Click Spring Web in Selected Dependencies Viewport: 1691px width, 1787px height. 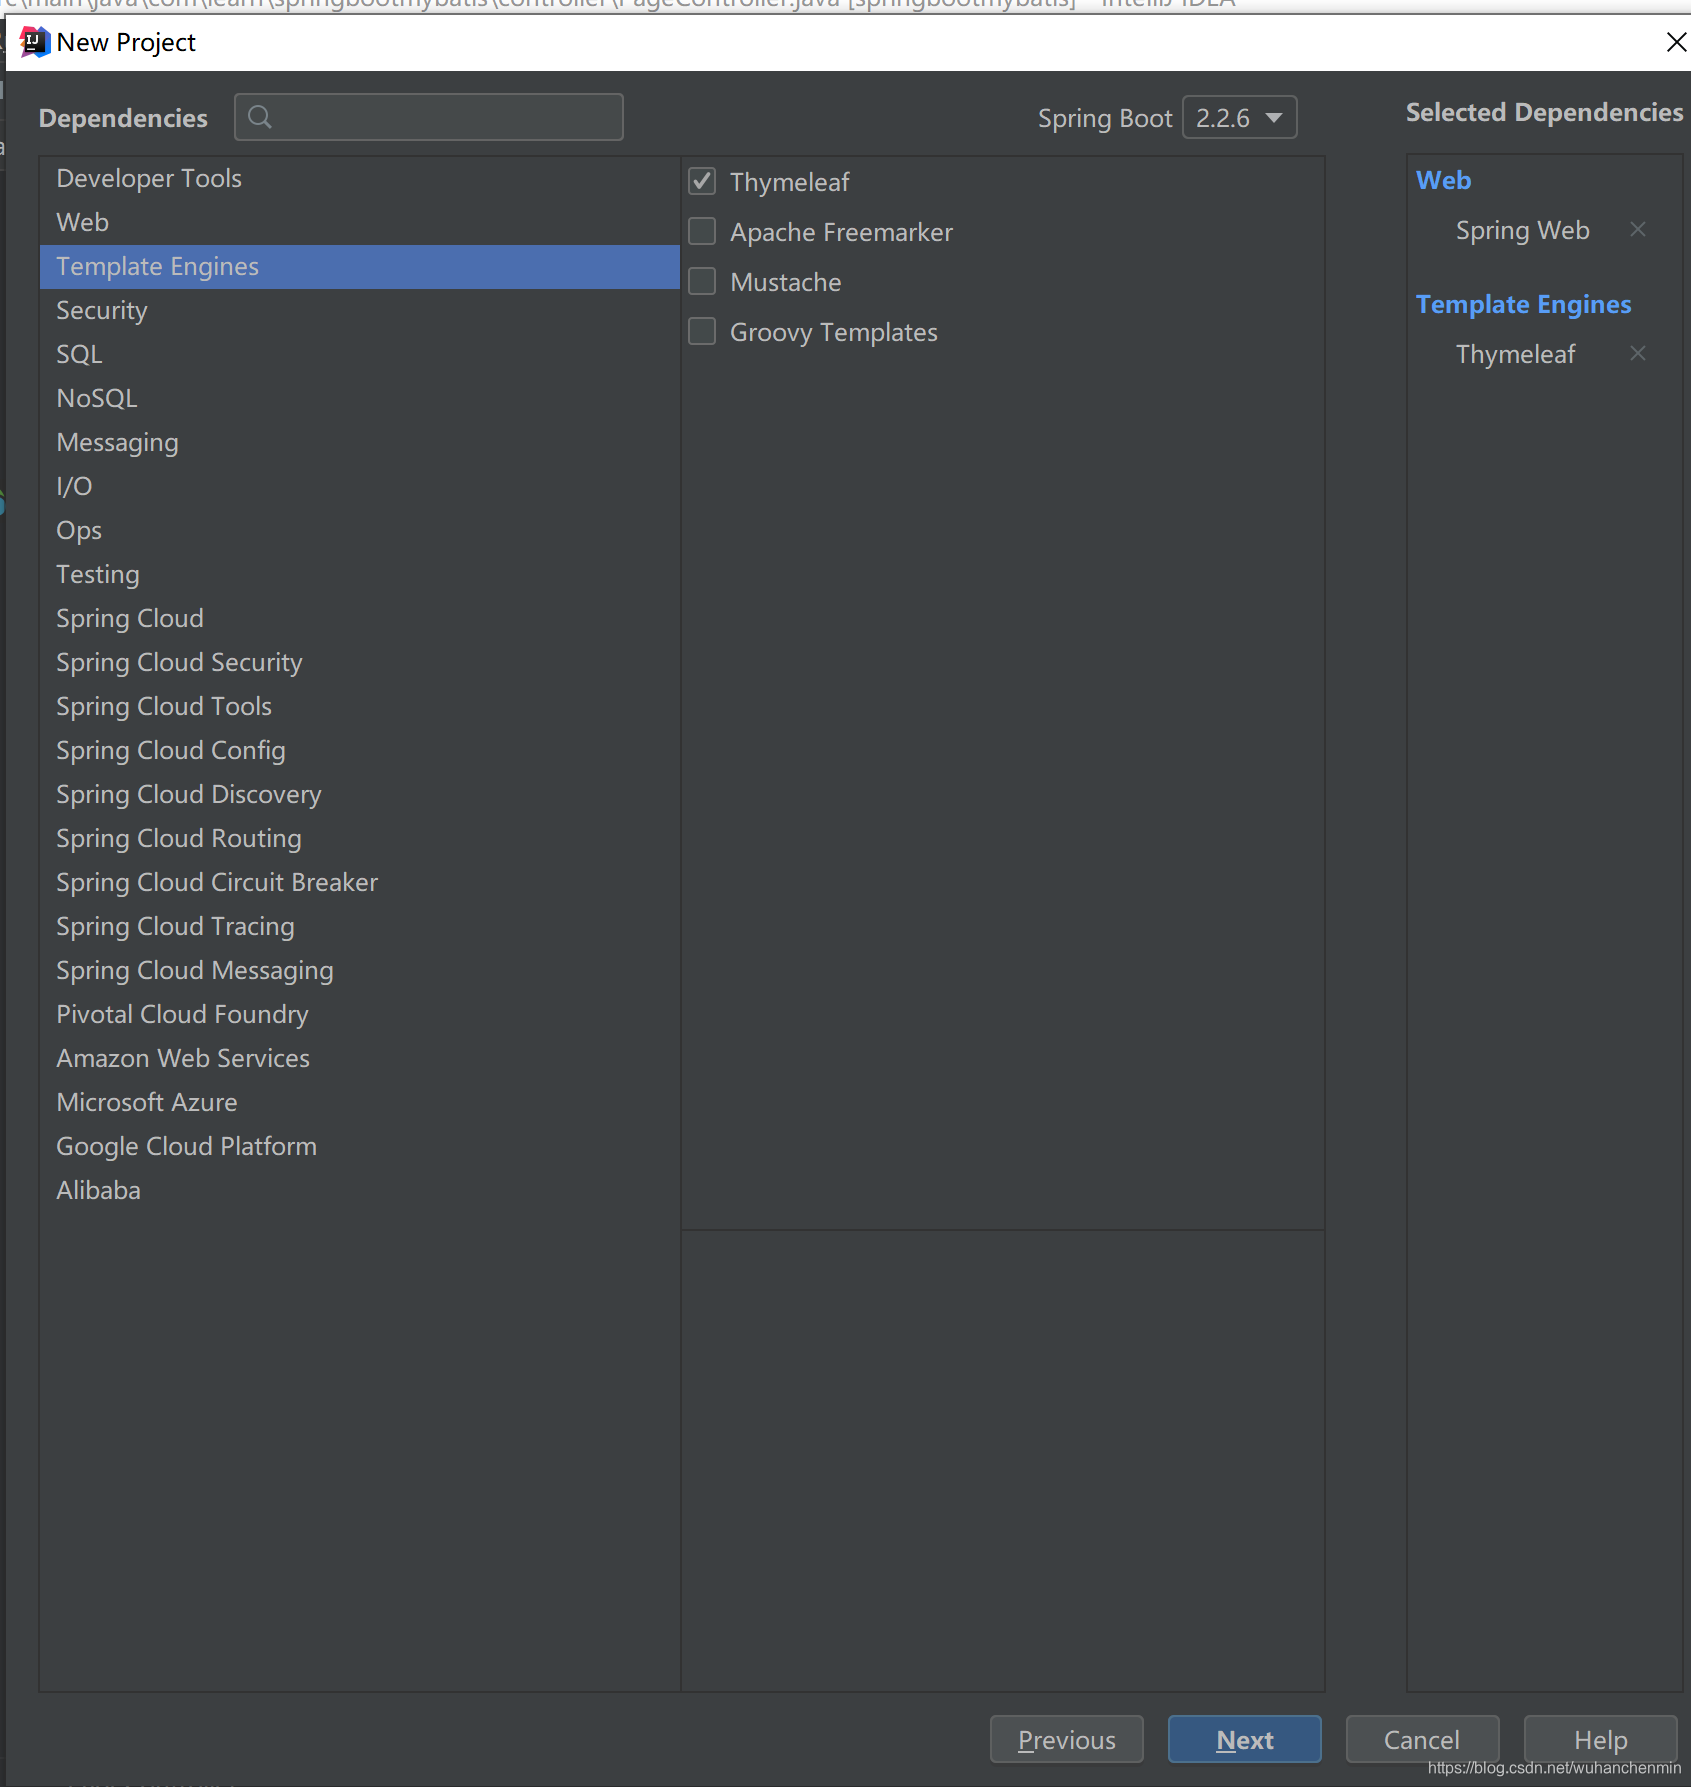pos(1522,231)
